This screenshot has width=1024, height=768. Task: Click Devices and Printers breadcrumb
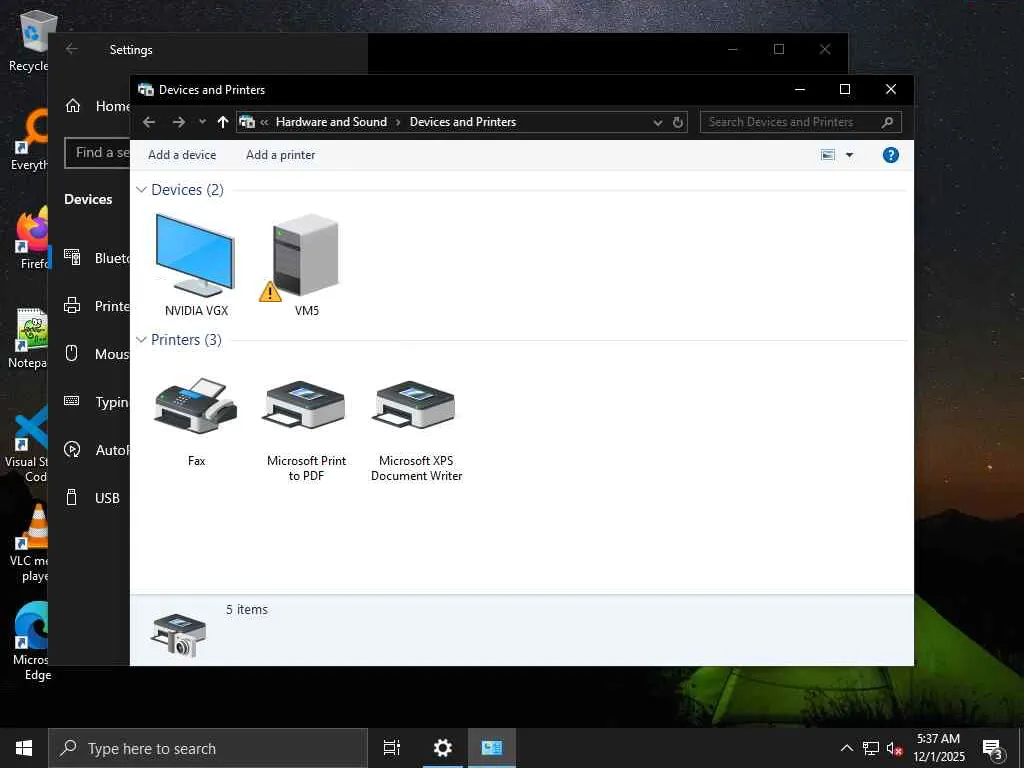[463, 122]
